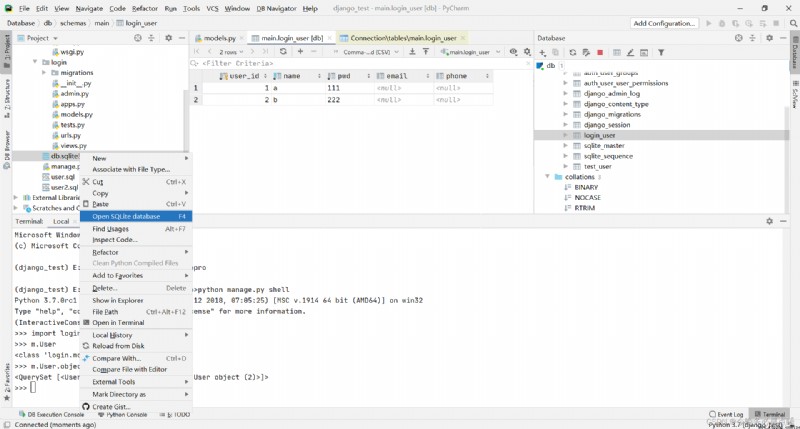This screenshot has width=800, height=429.
Task: Import data with the upload arrow icon
Action: (426, 52)
